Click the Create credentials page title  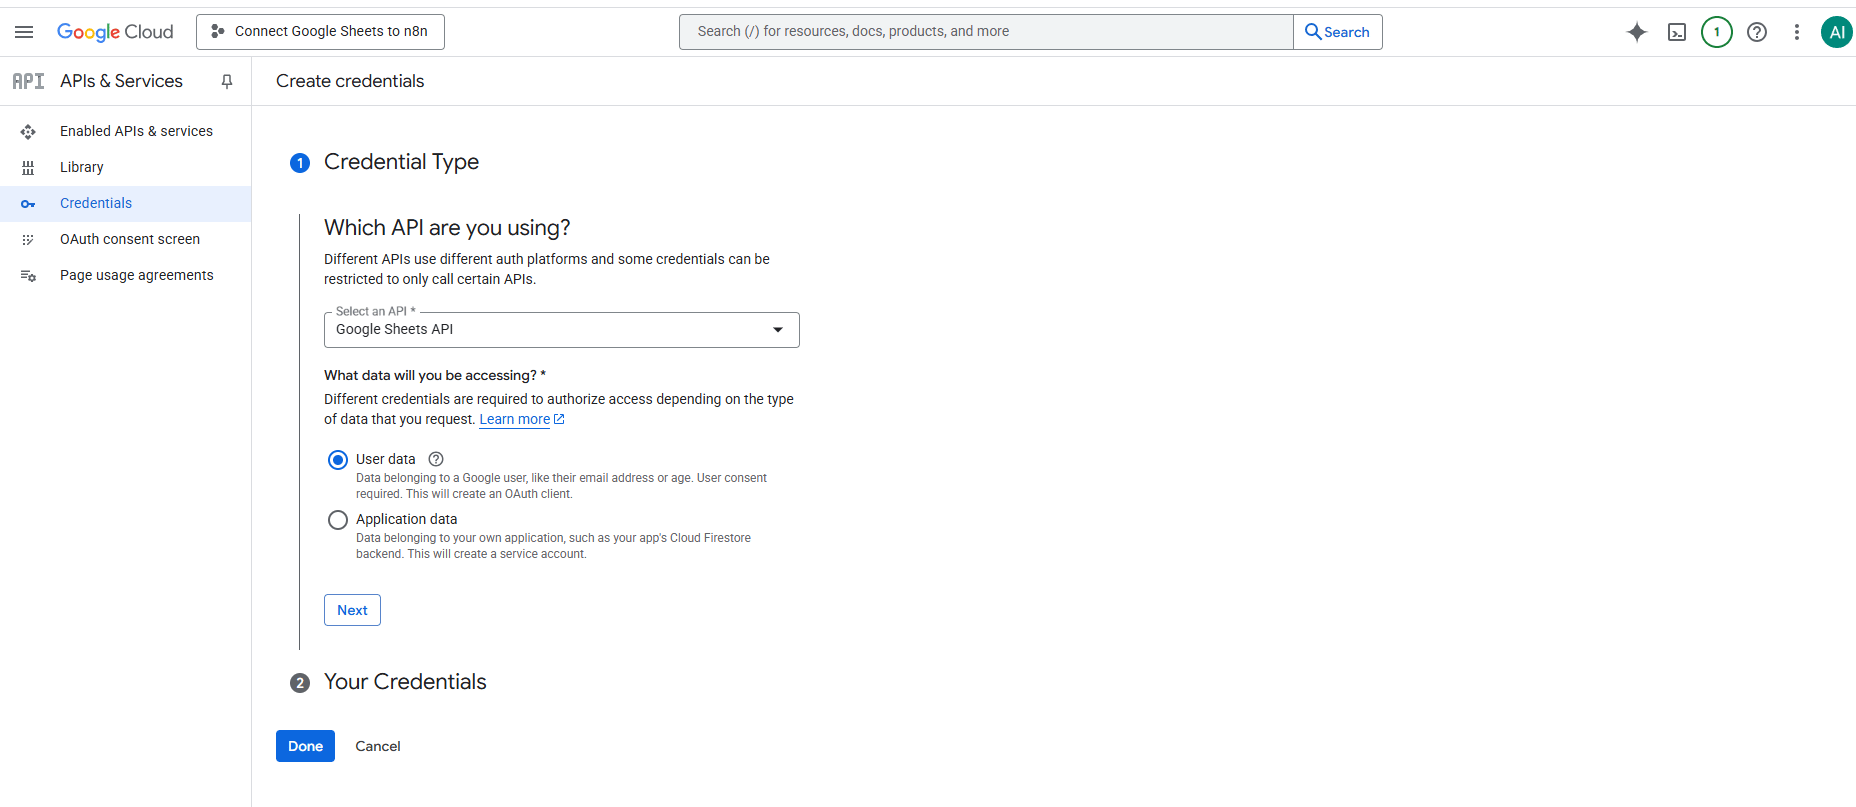click(x=350, y=81)
